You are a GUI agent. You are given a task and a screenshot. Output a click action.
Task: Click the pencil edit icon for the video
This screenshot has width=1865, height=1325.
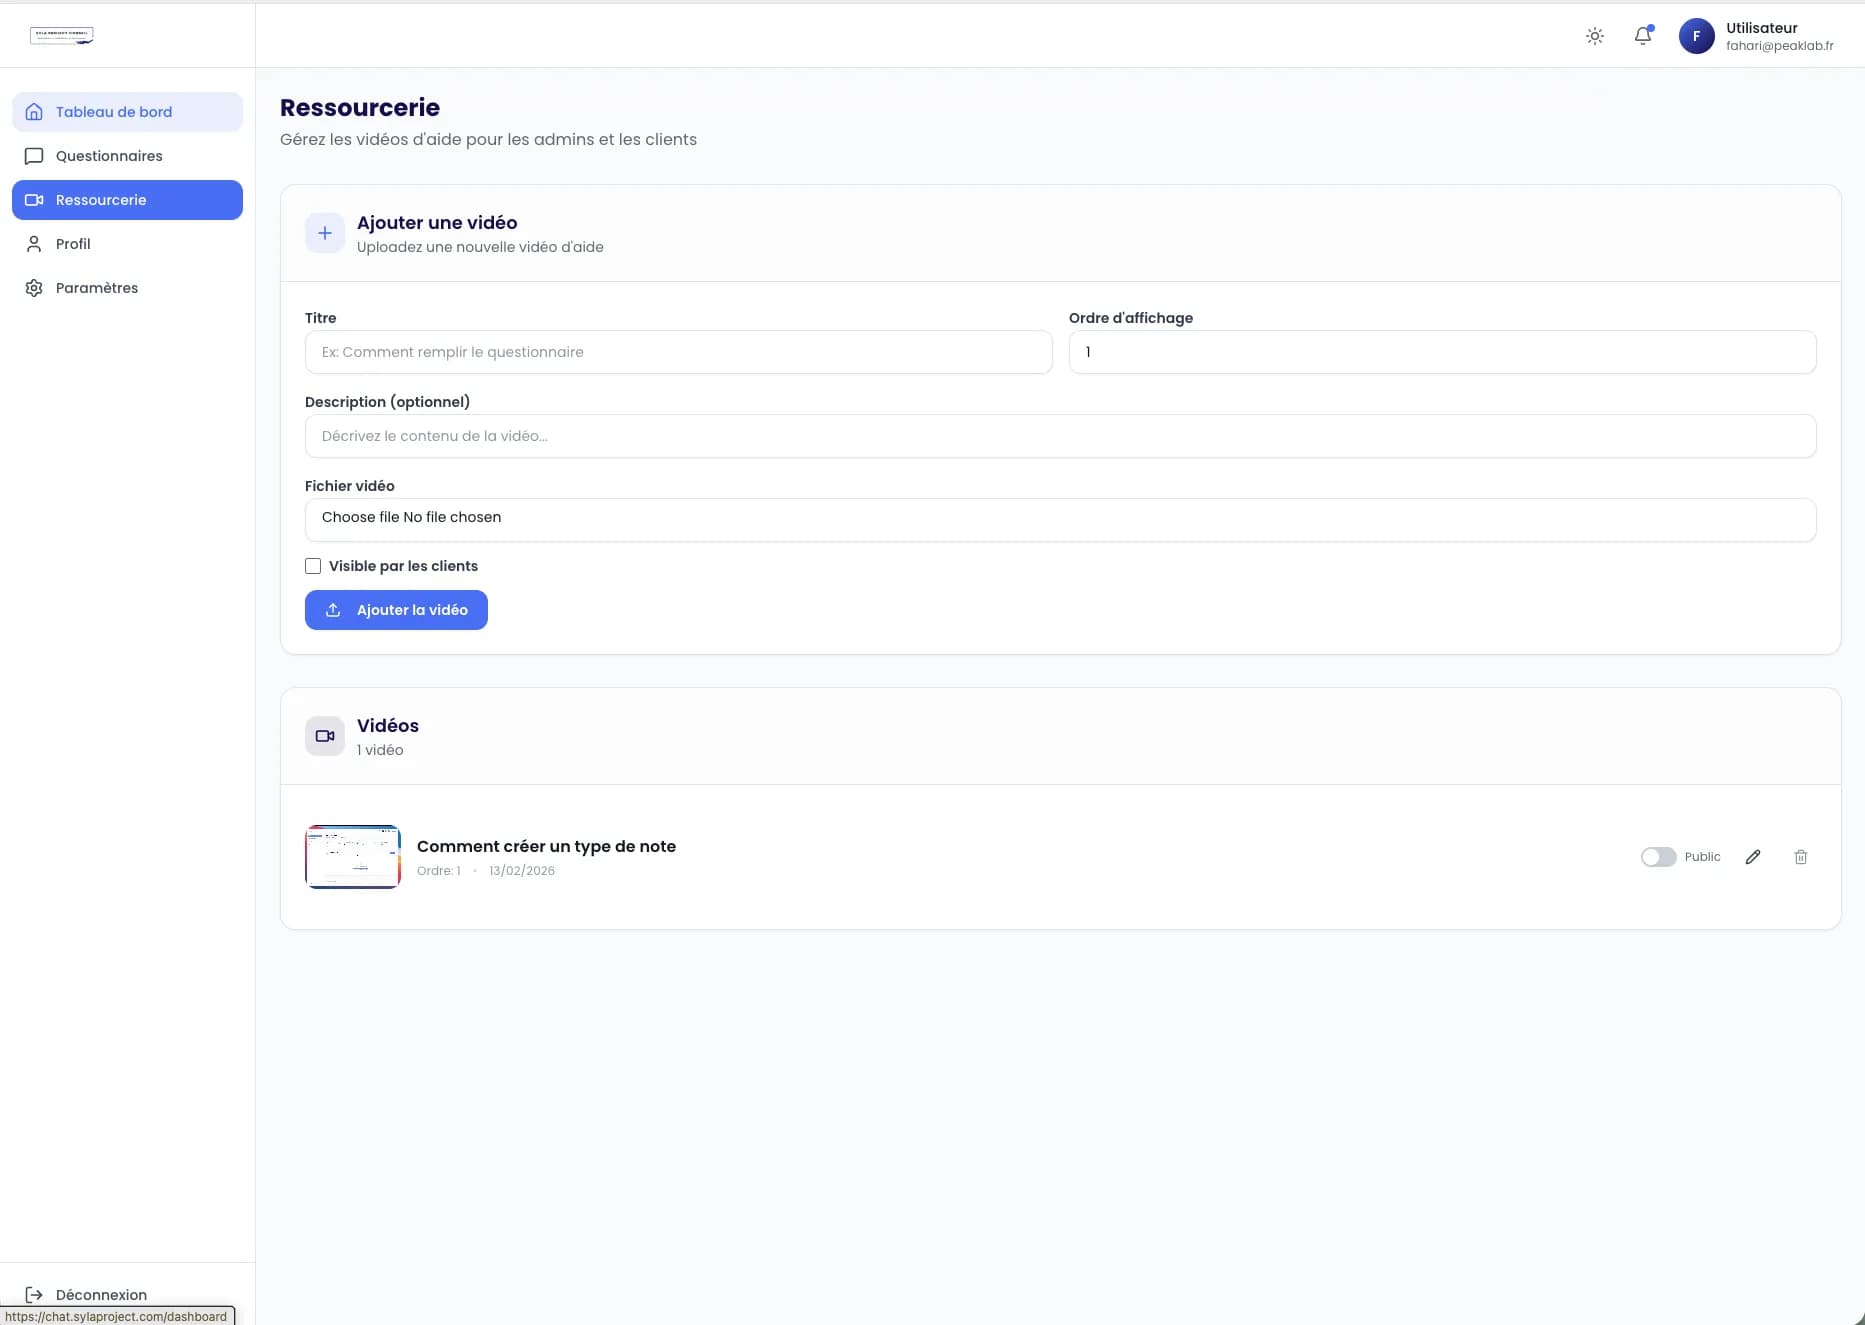tap(1753, 857)
